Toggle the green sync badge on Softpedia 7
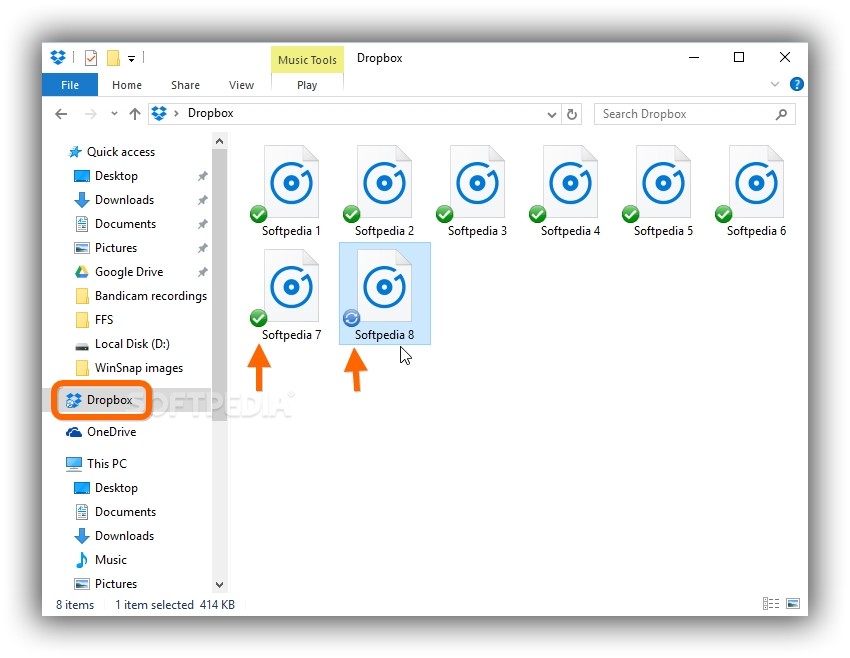Viewport: 850px width, 658px height. pyautogui.click(x=258, y=319)
